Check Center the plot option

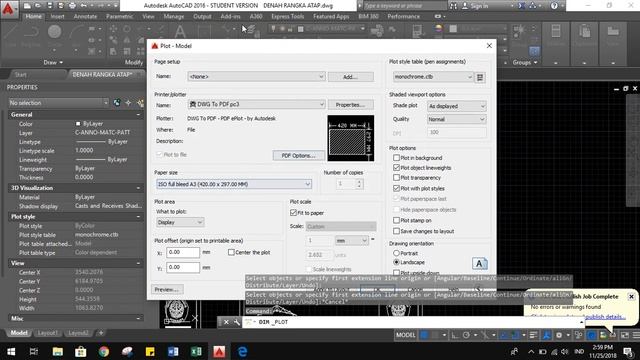tap(231, 252)
